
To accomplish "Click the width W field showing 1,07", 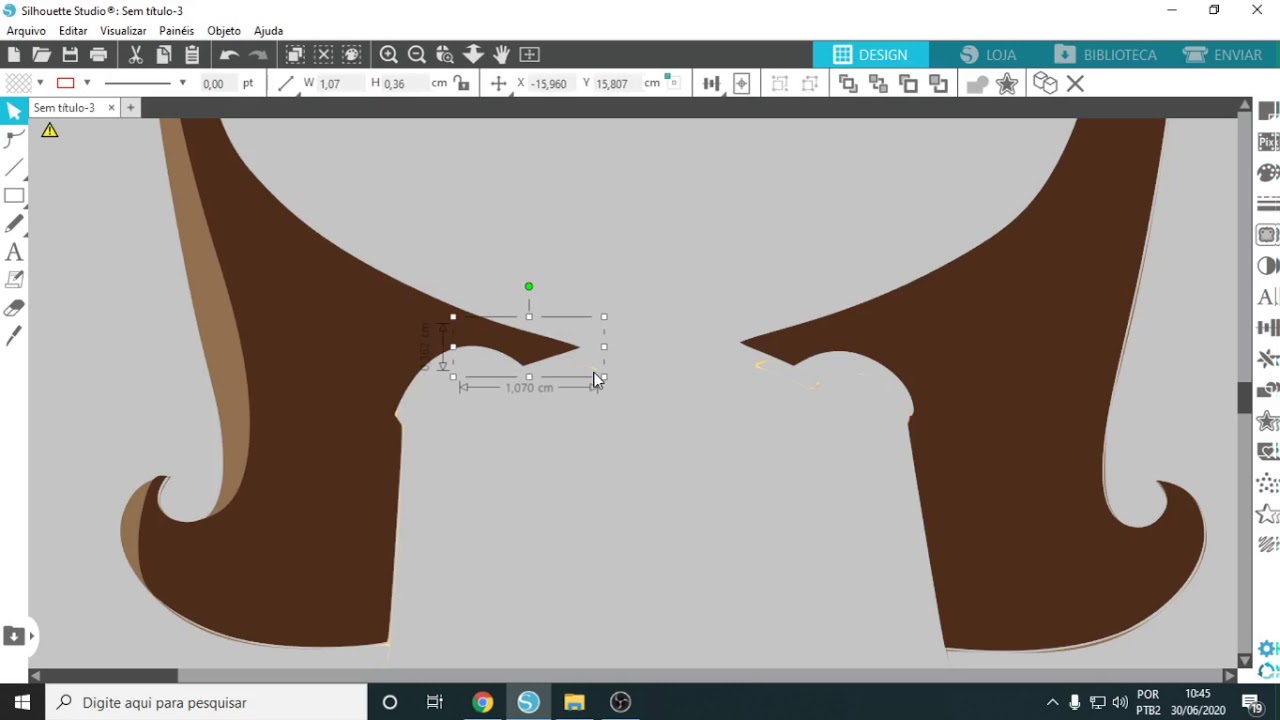I will pos(340,84).
